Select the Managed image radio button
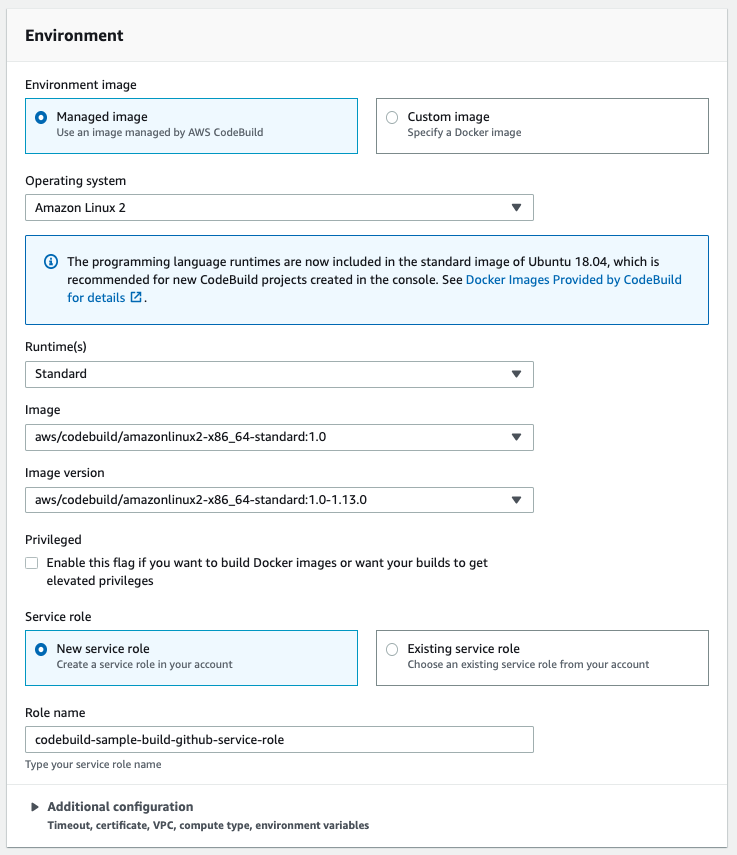 pyautogui.click(x=41, y=117)
